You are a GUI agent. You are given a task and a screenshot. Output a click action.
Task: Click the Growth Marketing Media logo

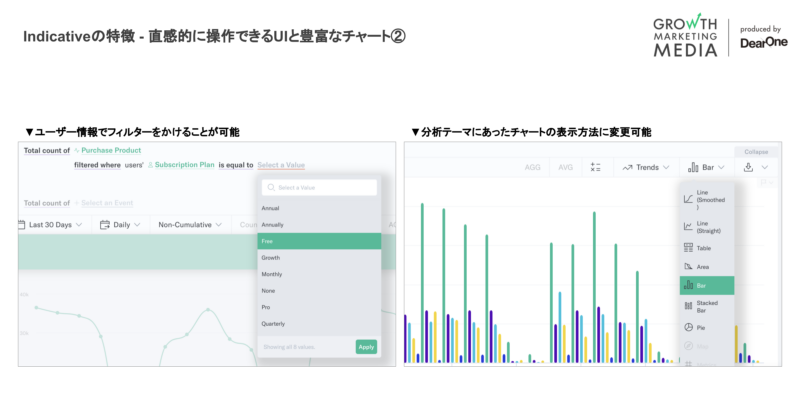click(x=685, y=36)
